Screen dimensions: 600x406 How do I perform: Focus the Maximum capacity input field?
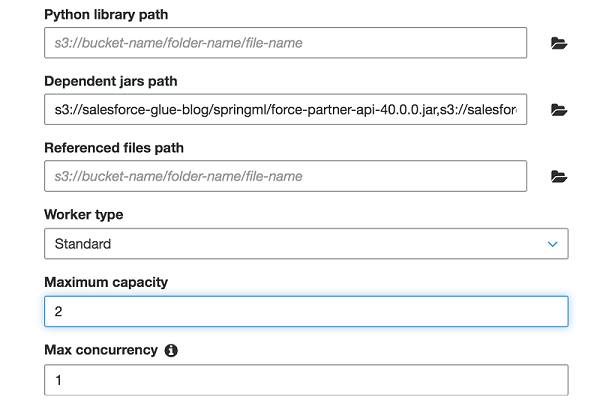tap(306, 311)
